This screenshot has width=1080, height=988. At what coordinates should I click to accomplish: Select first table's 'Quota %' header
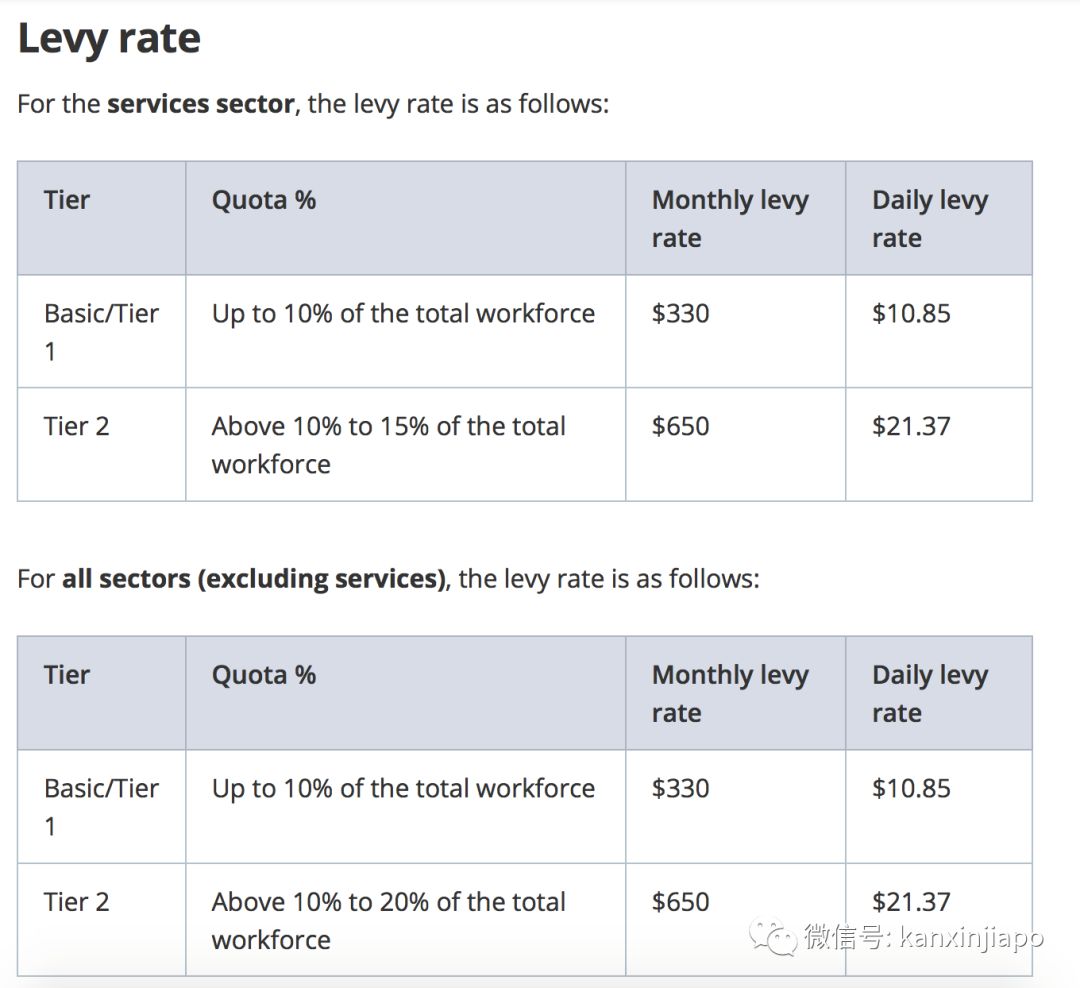pyautogui.click(x=264, y=200)
